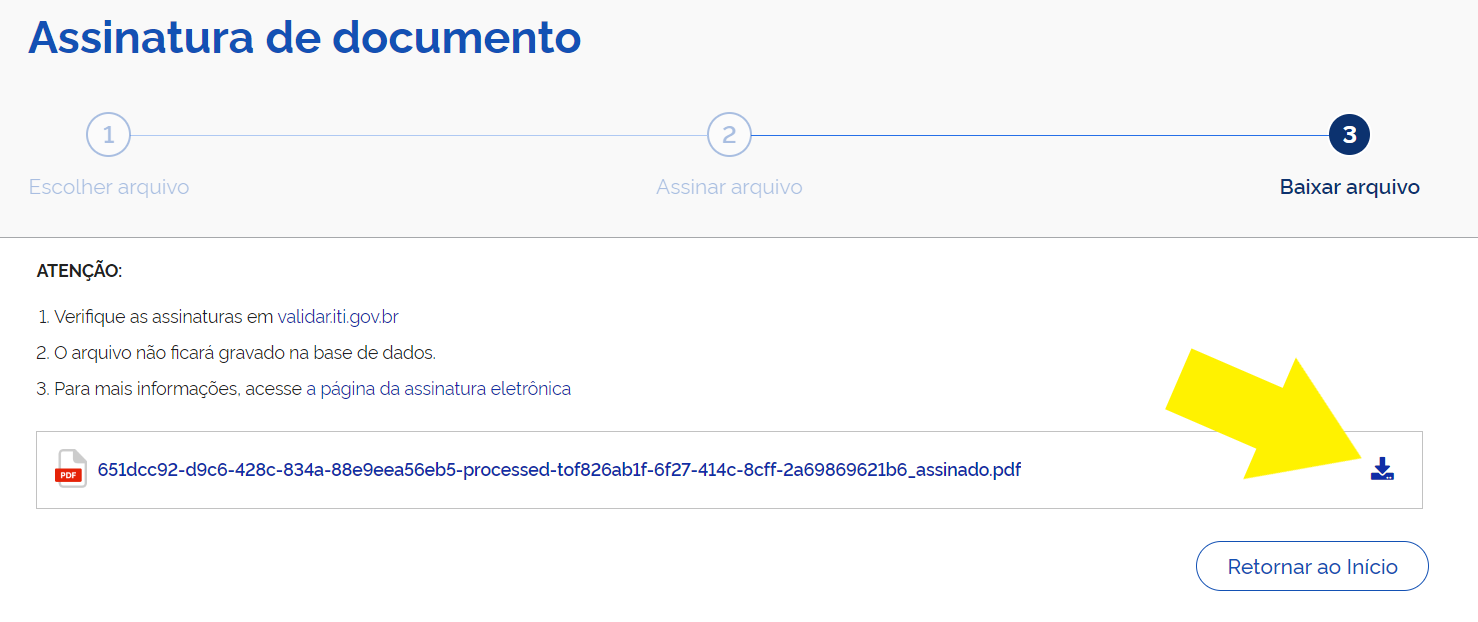The height and width of the screenshot is (622, 1478).
Task: Download the signed PDF using the download icon
Action: (x=1382, y=469)
